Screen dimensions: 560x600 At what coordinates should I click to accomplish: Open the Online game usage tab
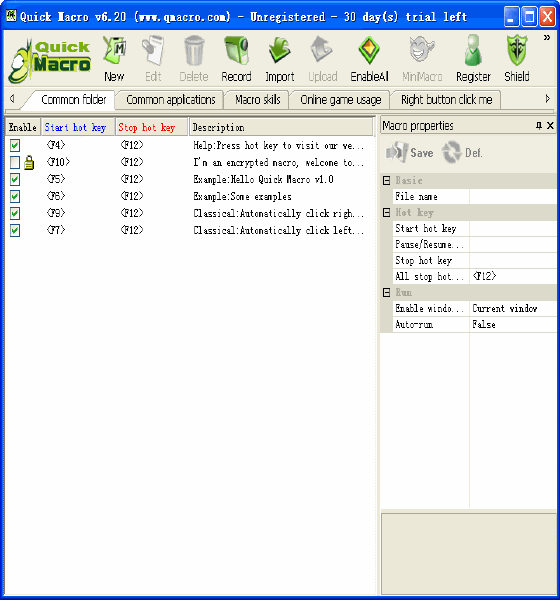341,100
